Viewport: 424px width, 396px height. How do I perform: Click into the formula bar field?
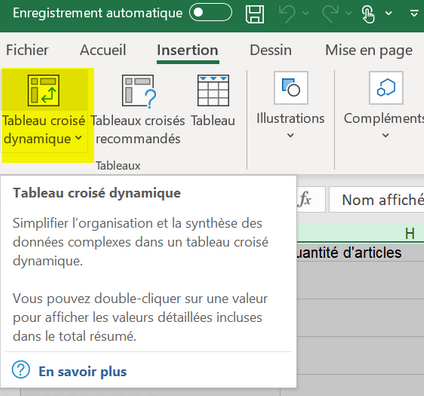377,199
